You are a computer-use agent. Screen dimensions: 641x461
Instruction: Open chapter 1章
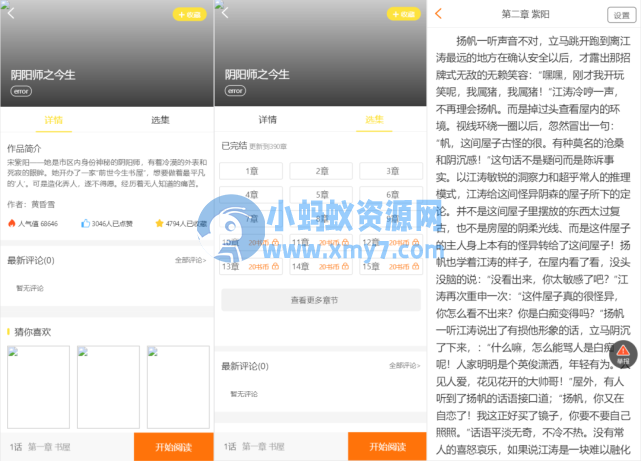251,171
